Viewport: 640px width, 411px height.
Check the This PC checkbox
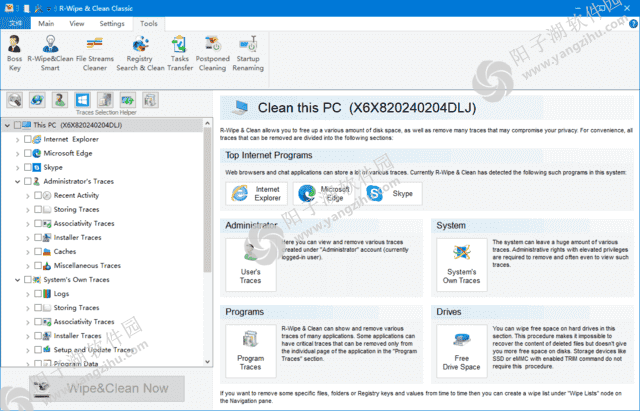pos(18,125)
